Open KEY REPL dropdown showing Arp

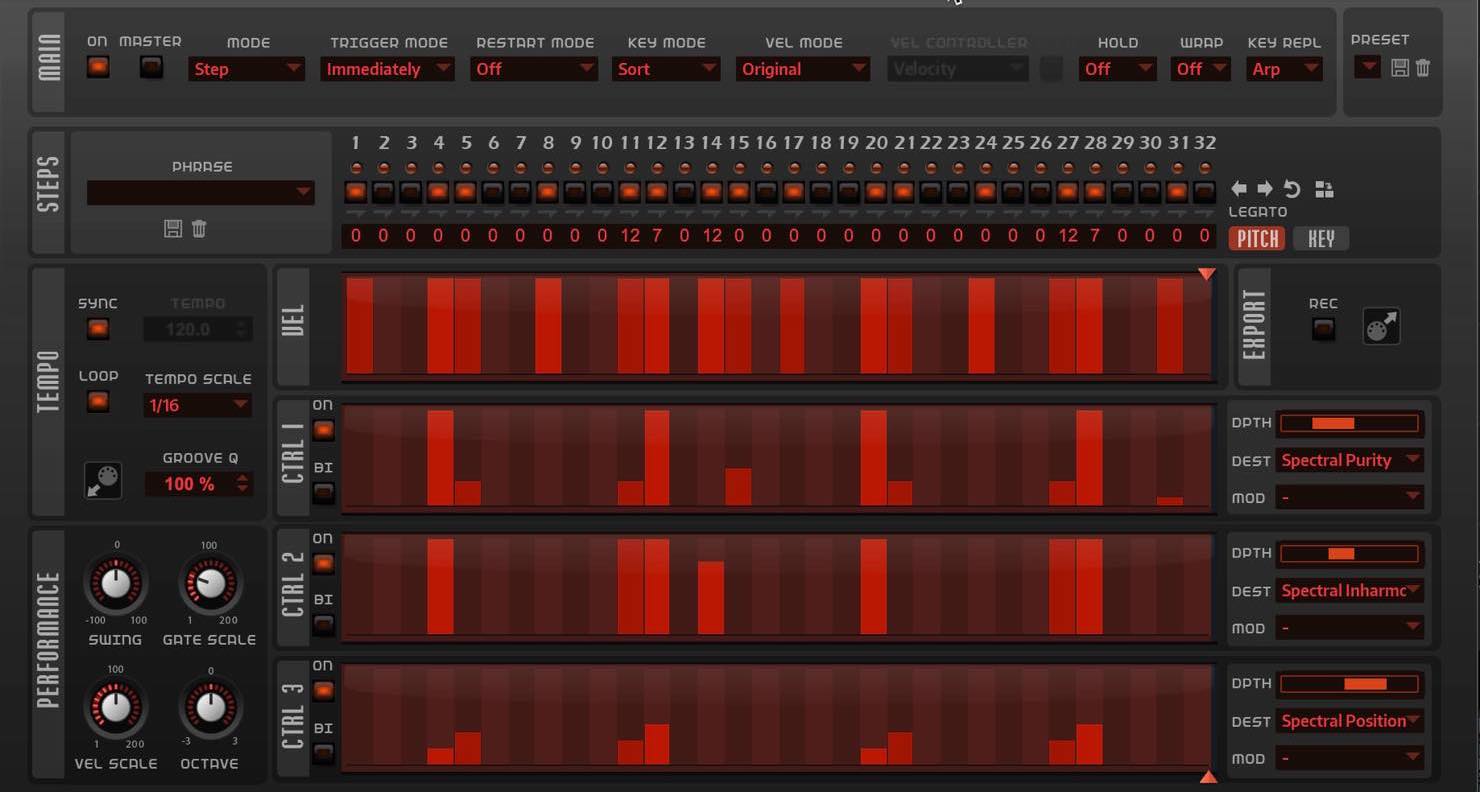point(1284,69)
